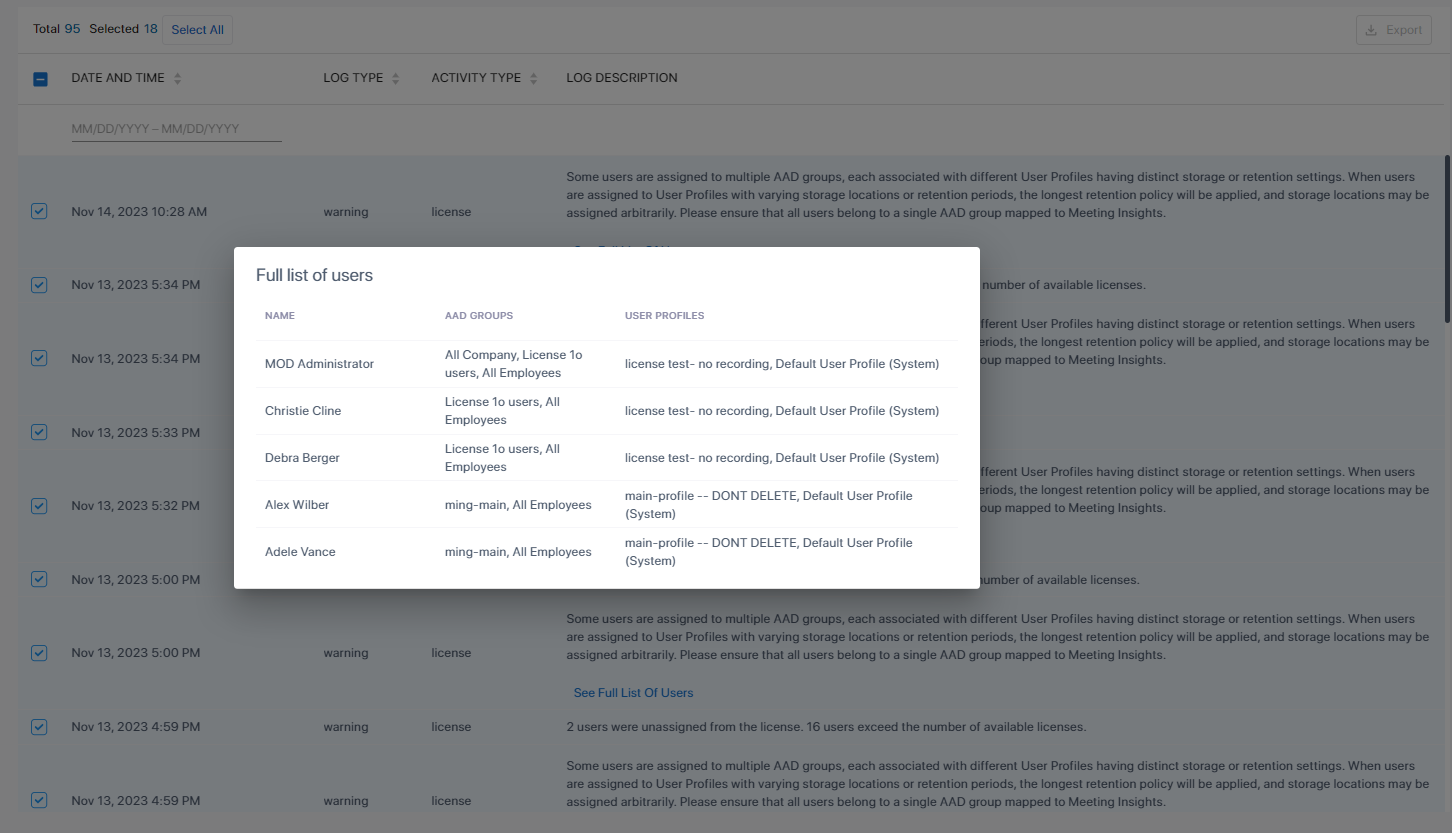
Task: Click the AAD Groups column header
Action: [479, 316]
